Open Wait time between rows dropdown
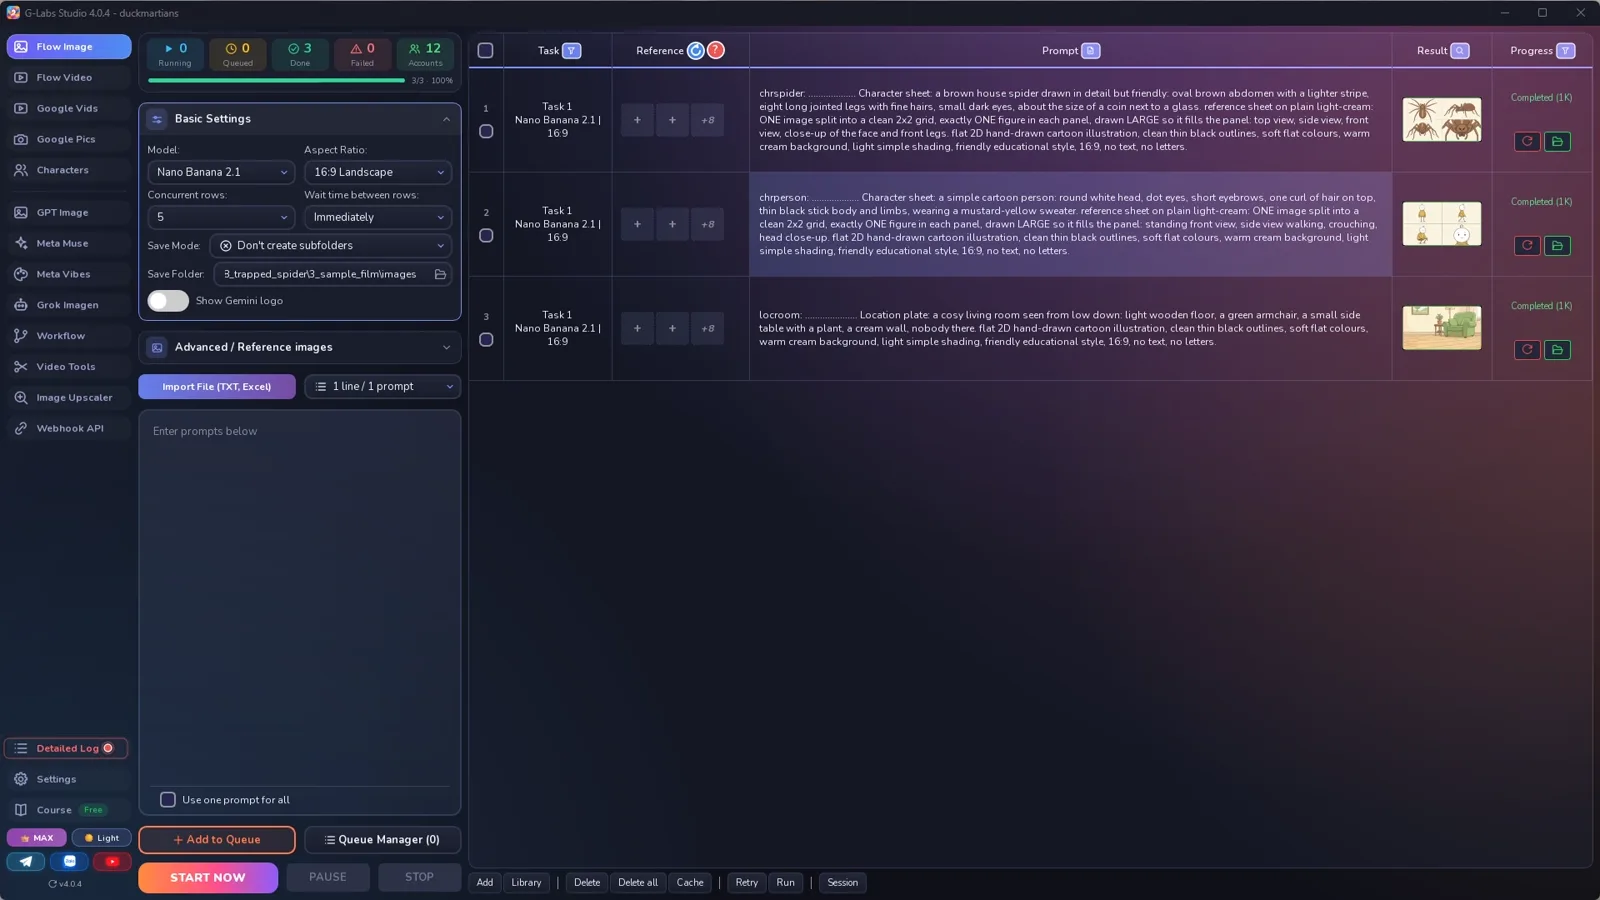Screen dimensions: 1600x900 pyautogui.click(x=378, y=217)
